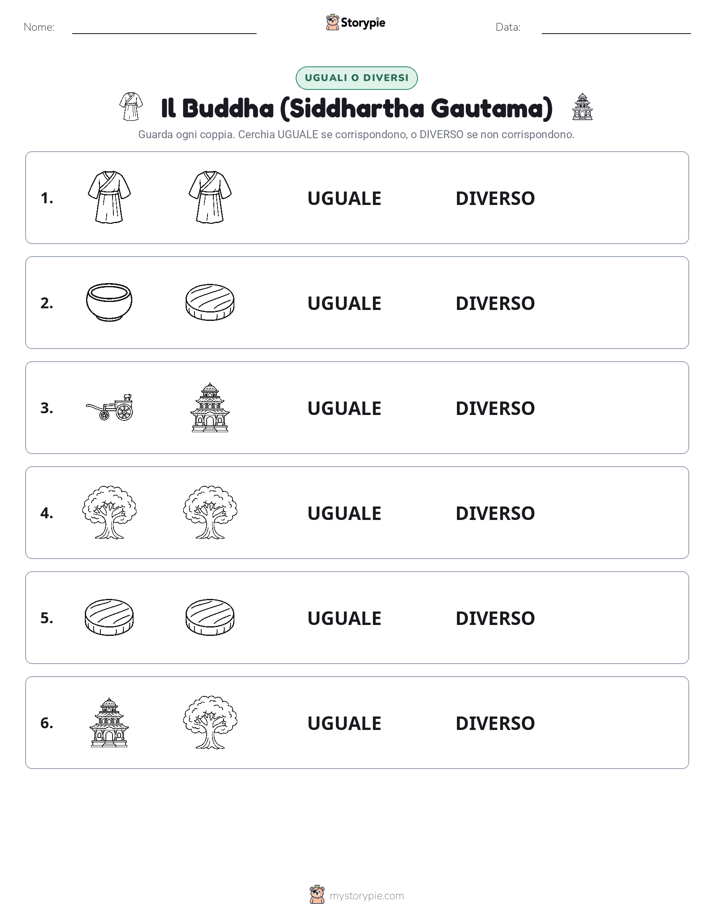The height and width of the screenshot is (924, 714).
Task: Select DIVERSO for row 6
Action: (495, 722)
